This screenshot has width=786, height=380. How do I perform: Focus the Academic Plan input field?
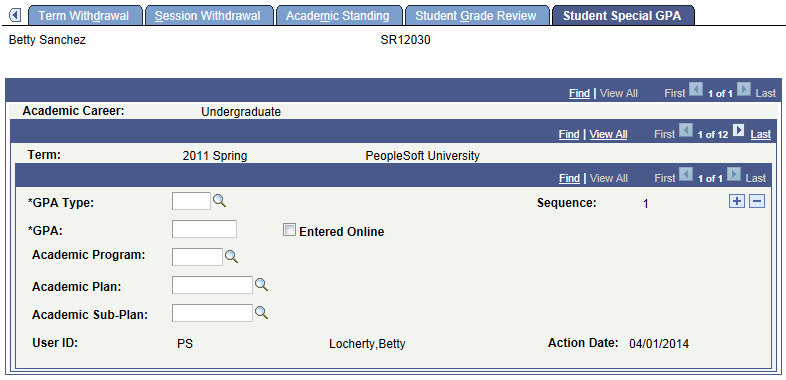212,285
